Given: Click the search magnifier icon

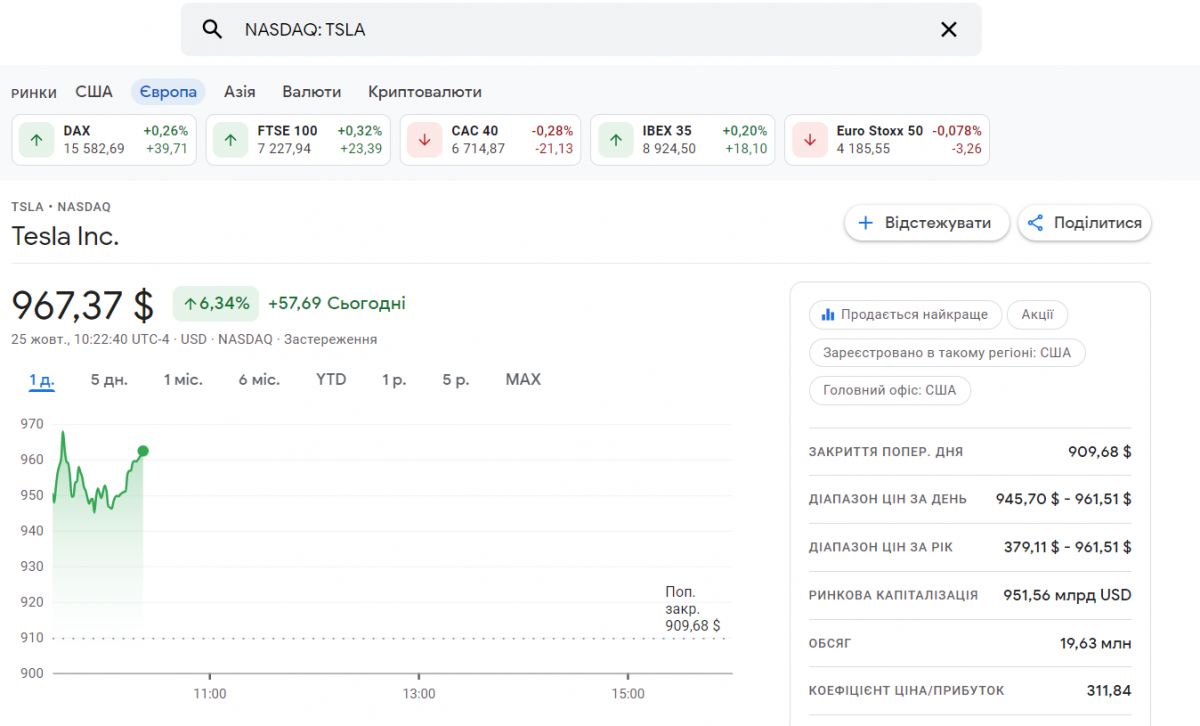Looking at the screenshot, I should click(x=212, y=30).
